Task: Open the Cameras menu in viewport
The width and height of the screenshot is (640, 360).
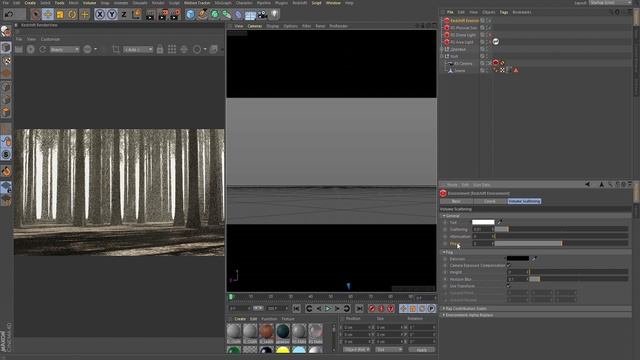Action: pyautogui.click(x=255, y=26)
